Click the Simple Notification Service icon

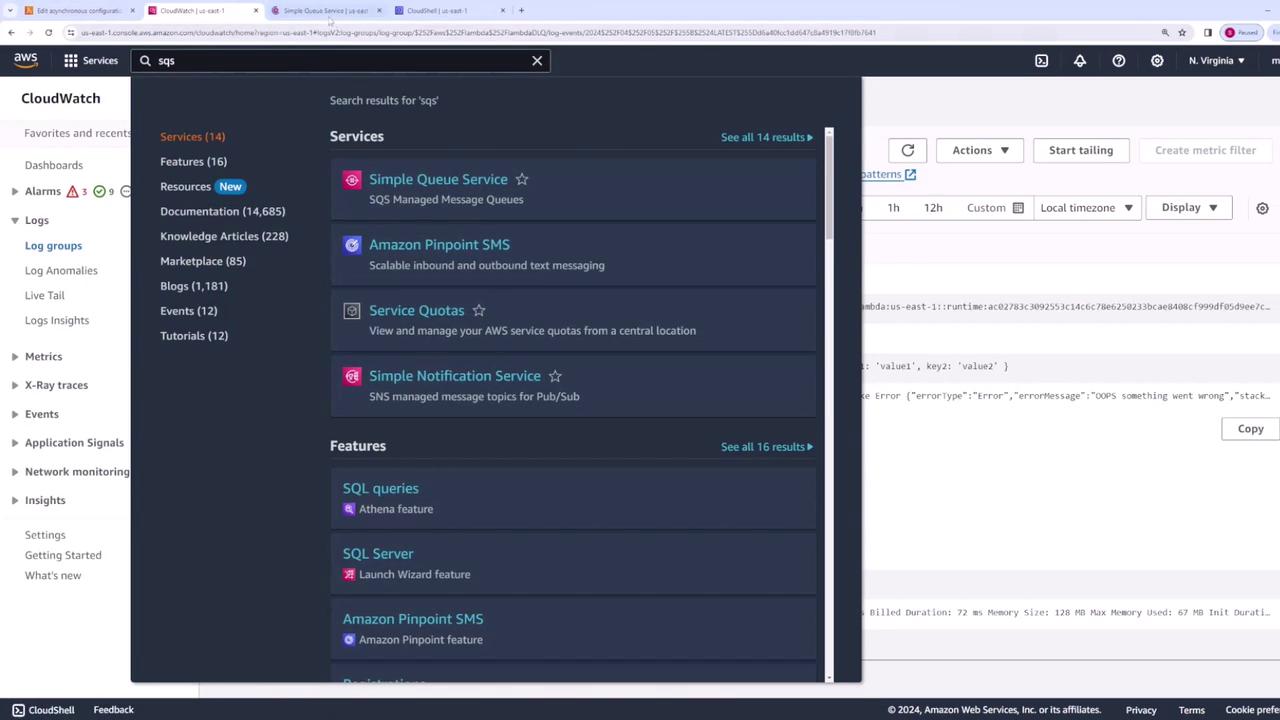tap(352, 376)
